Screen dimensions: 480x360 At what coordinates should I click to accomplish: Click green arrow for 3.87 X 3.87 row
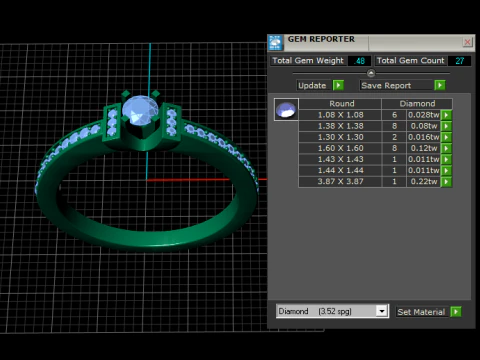click(446, 182)
